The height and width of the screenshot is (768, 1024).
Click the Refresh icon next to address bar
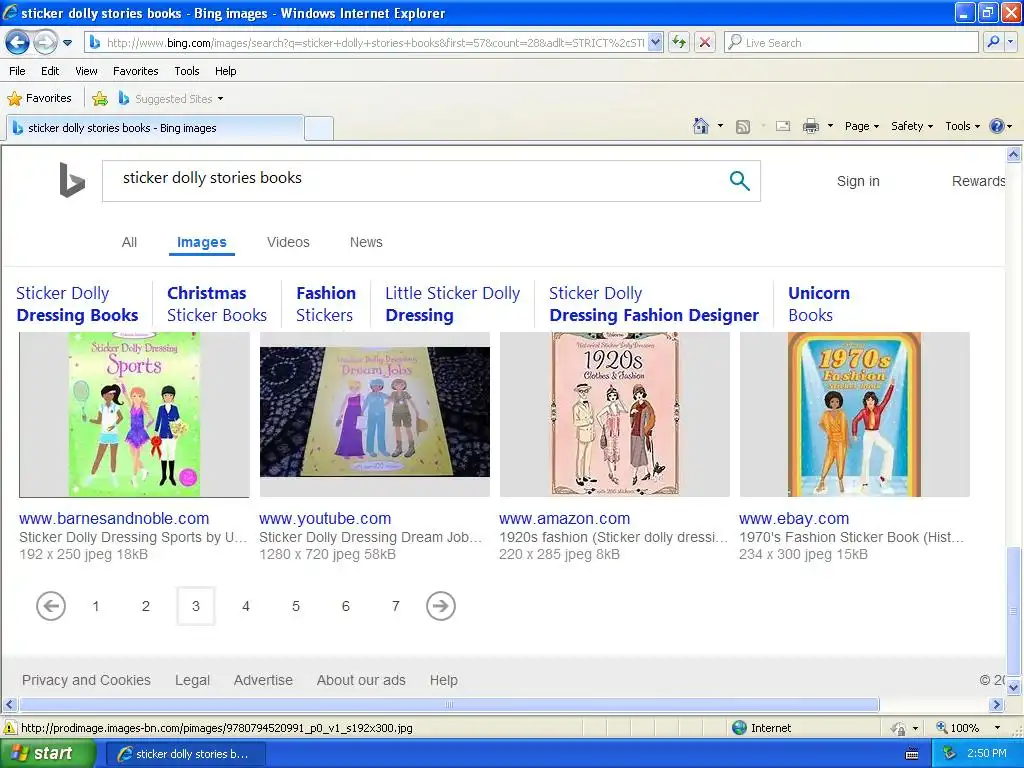pos(679,42)
